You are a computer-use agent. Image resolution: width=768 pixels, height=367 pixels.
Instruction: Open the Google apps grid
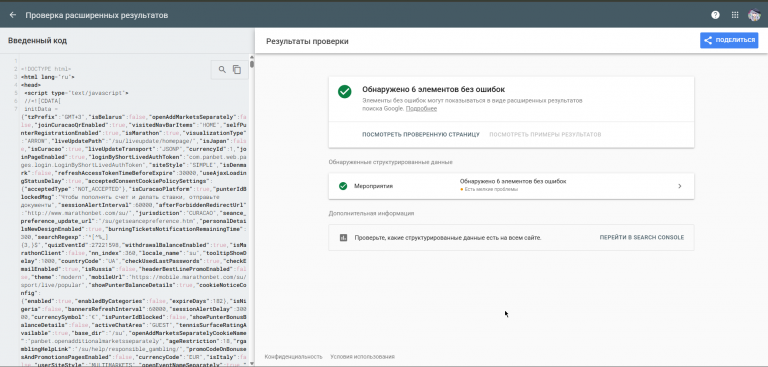click(735, 15)
